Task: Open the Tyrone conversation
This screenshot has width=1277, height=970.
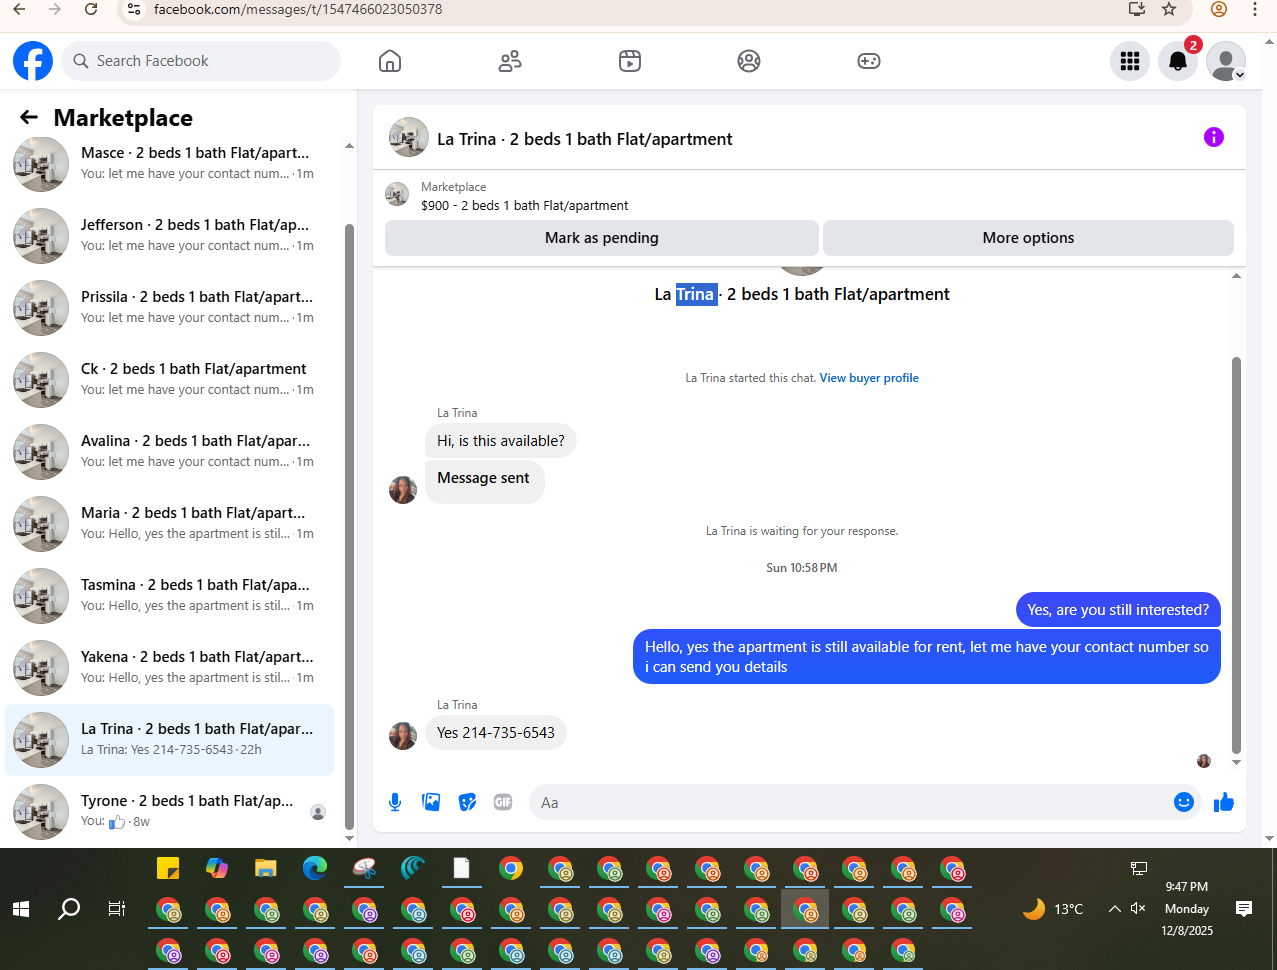Action: tap(170, 811)
